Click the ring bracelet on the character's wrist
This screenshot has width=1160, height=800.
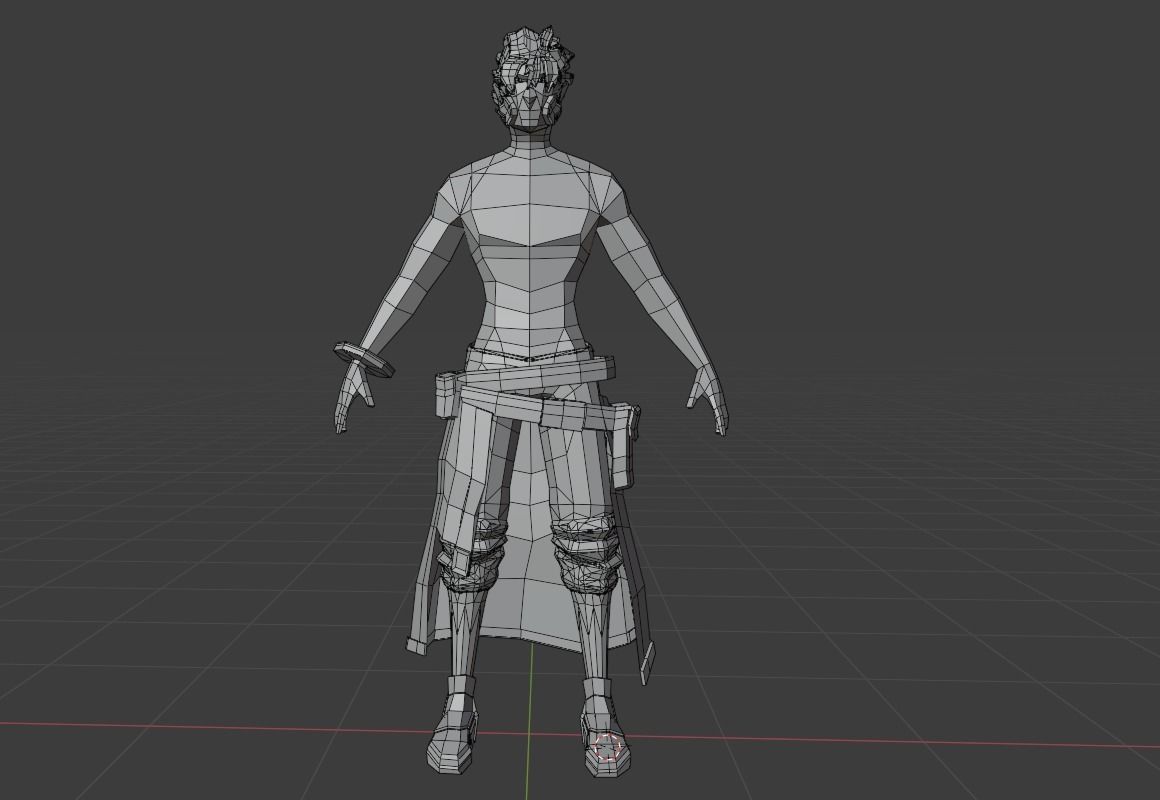pos(364,360)
